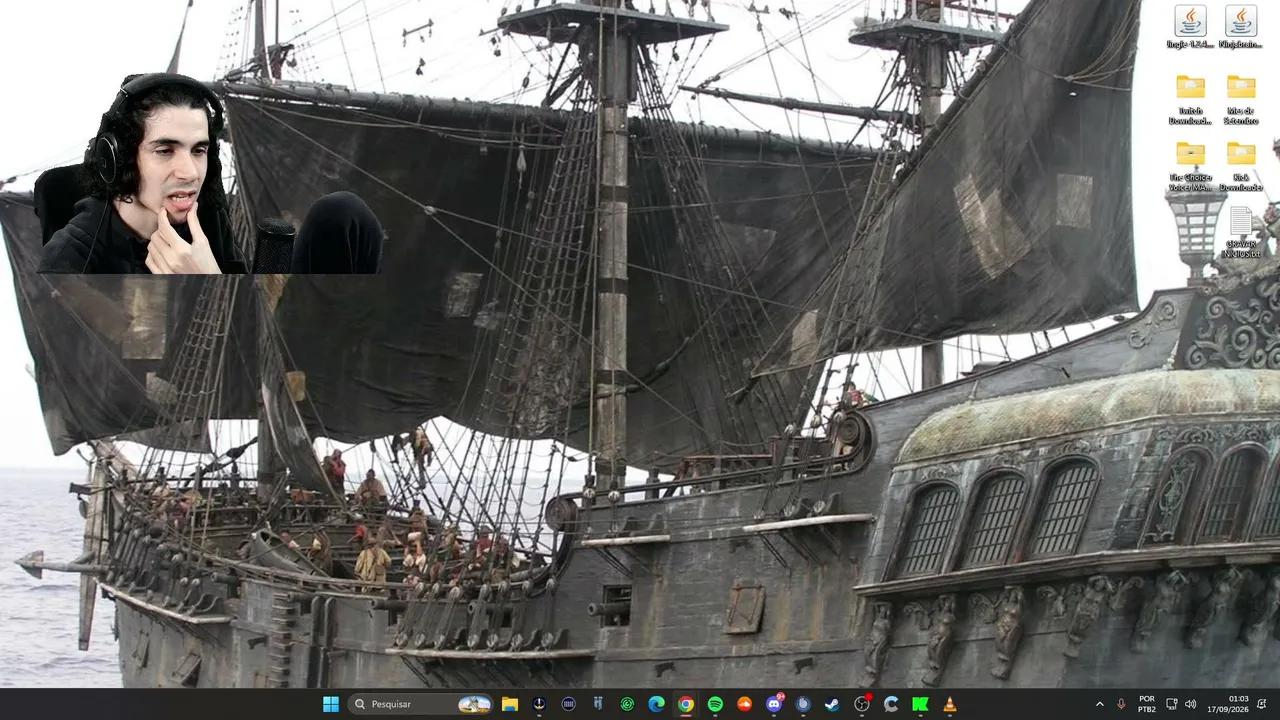1280x720 pixels.
Task: Open Discord with the notification badge
Action: (x=774, y=704)
